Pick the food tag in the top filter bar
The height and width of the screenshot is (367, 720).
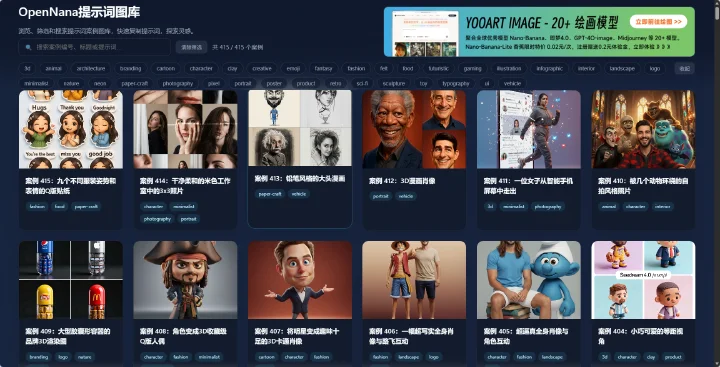pos(408,68)
